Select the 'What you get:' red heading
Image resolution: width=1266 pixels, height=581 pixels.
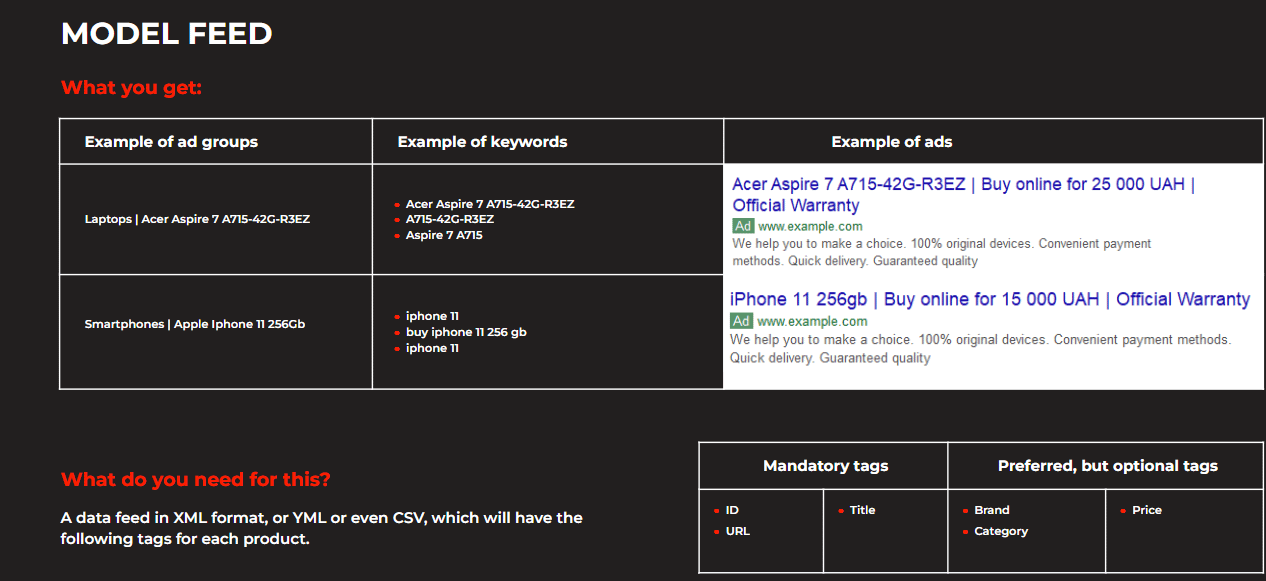point(132,88)
